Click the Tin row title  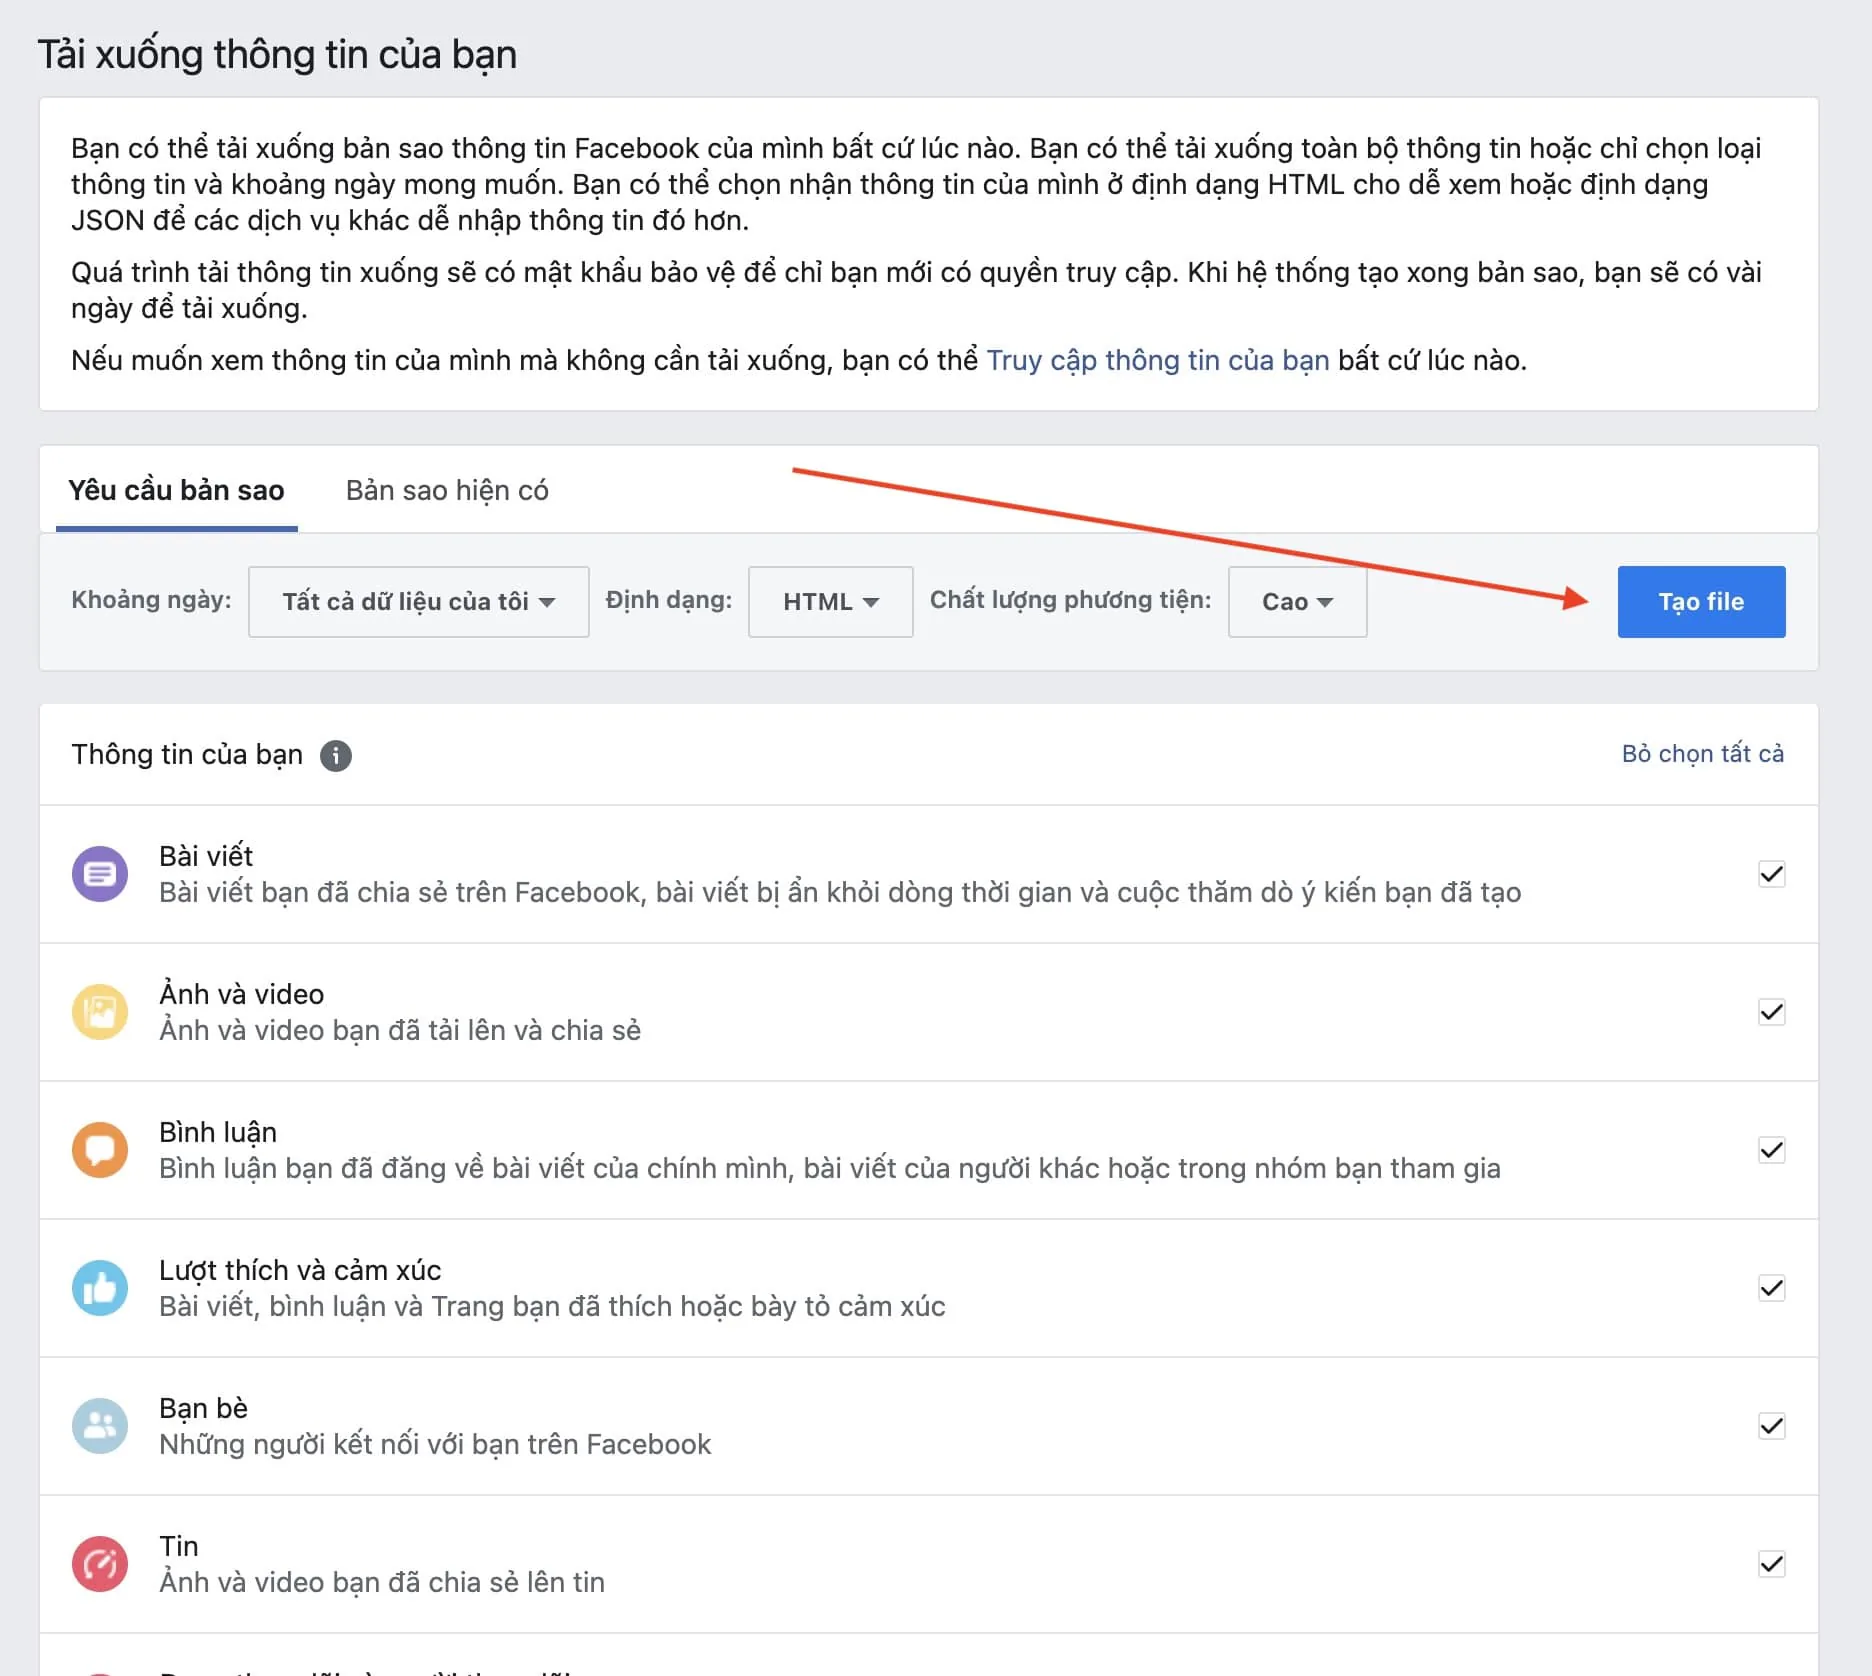[x=179, y=1546]
